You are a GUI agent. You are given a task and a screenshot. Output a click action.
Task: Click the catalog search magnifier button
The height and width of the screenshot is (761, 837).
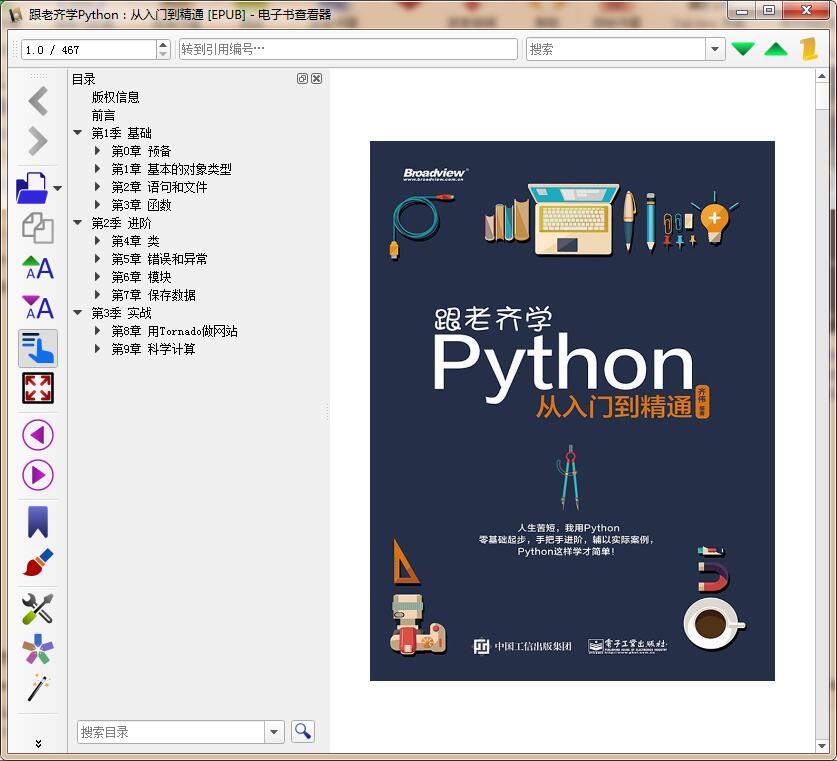click(302, 731)
